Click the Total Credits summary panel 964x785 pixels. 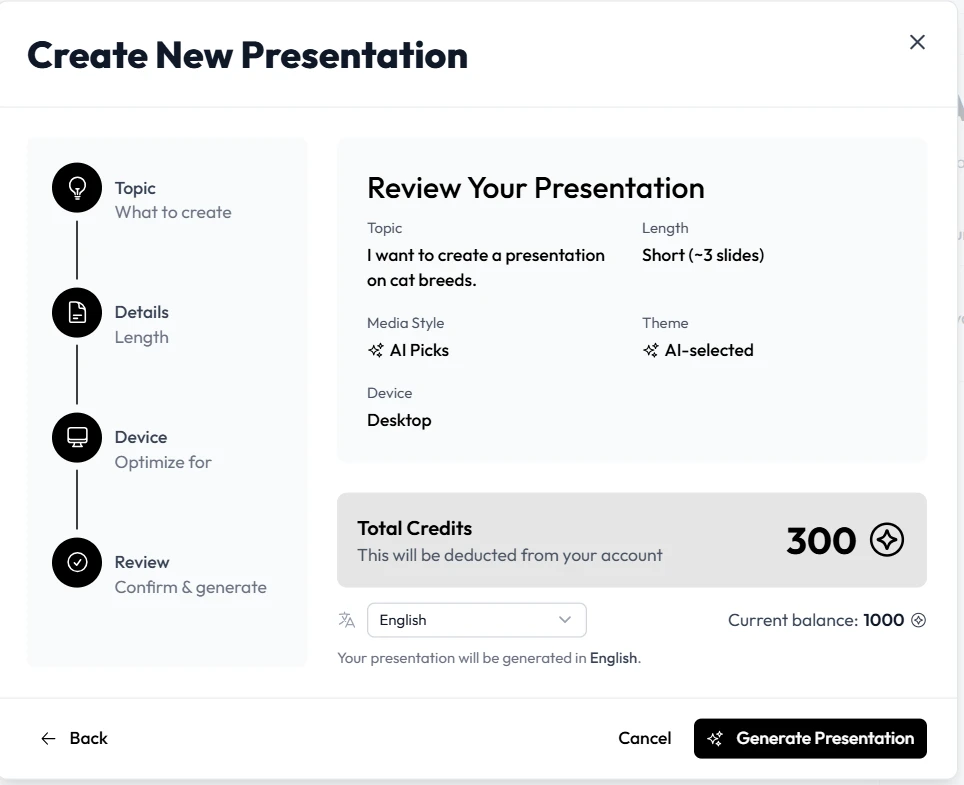click(631, 540)
